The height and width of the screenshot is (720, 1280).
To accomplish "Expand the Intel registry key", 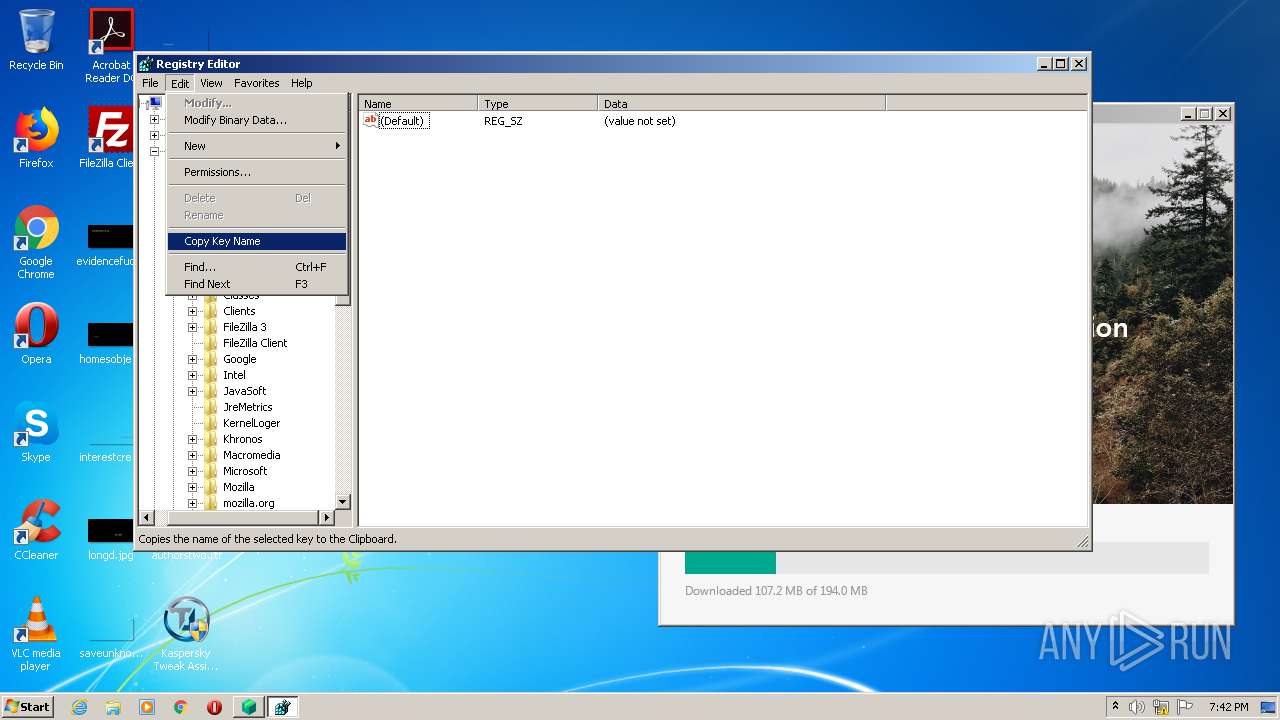I will coord(193,375).
